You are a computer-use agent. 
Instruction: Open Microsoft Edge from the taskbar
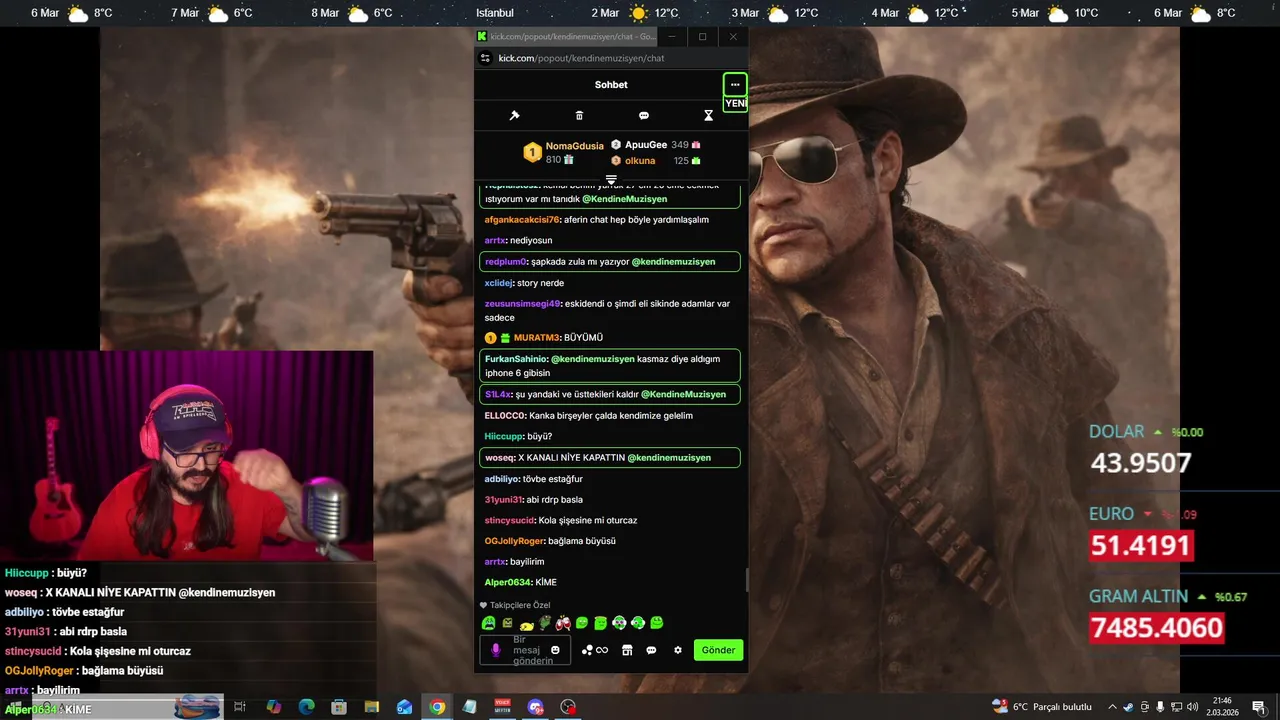(x=306, y=707)
